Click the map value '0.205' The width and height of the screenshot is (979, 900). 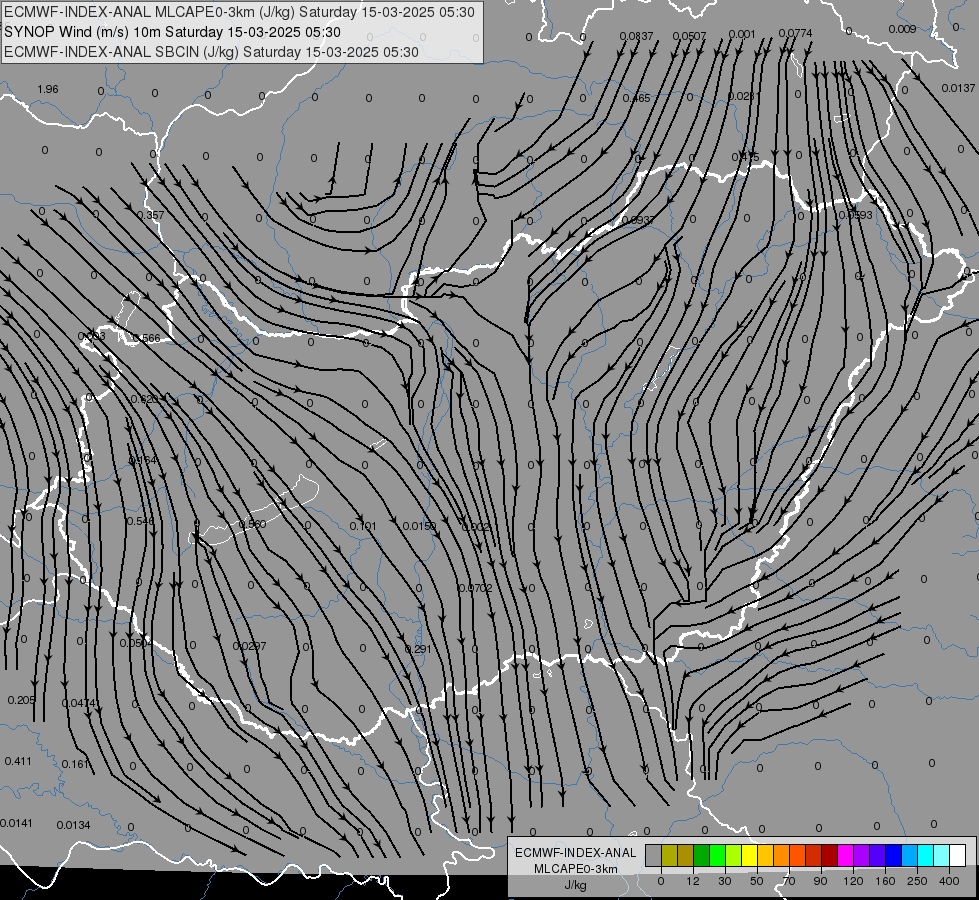[x=21, y=700]
